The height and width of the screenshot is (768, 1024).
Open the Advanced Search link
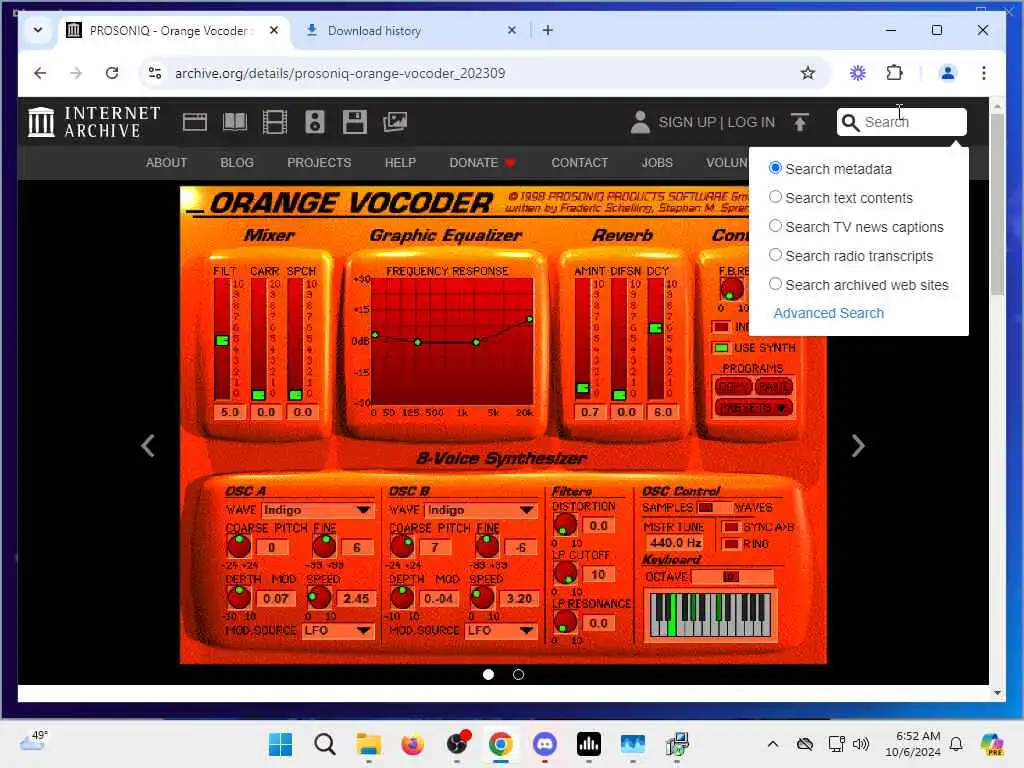click(829, 313)
